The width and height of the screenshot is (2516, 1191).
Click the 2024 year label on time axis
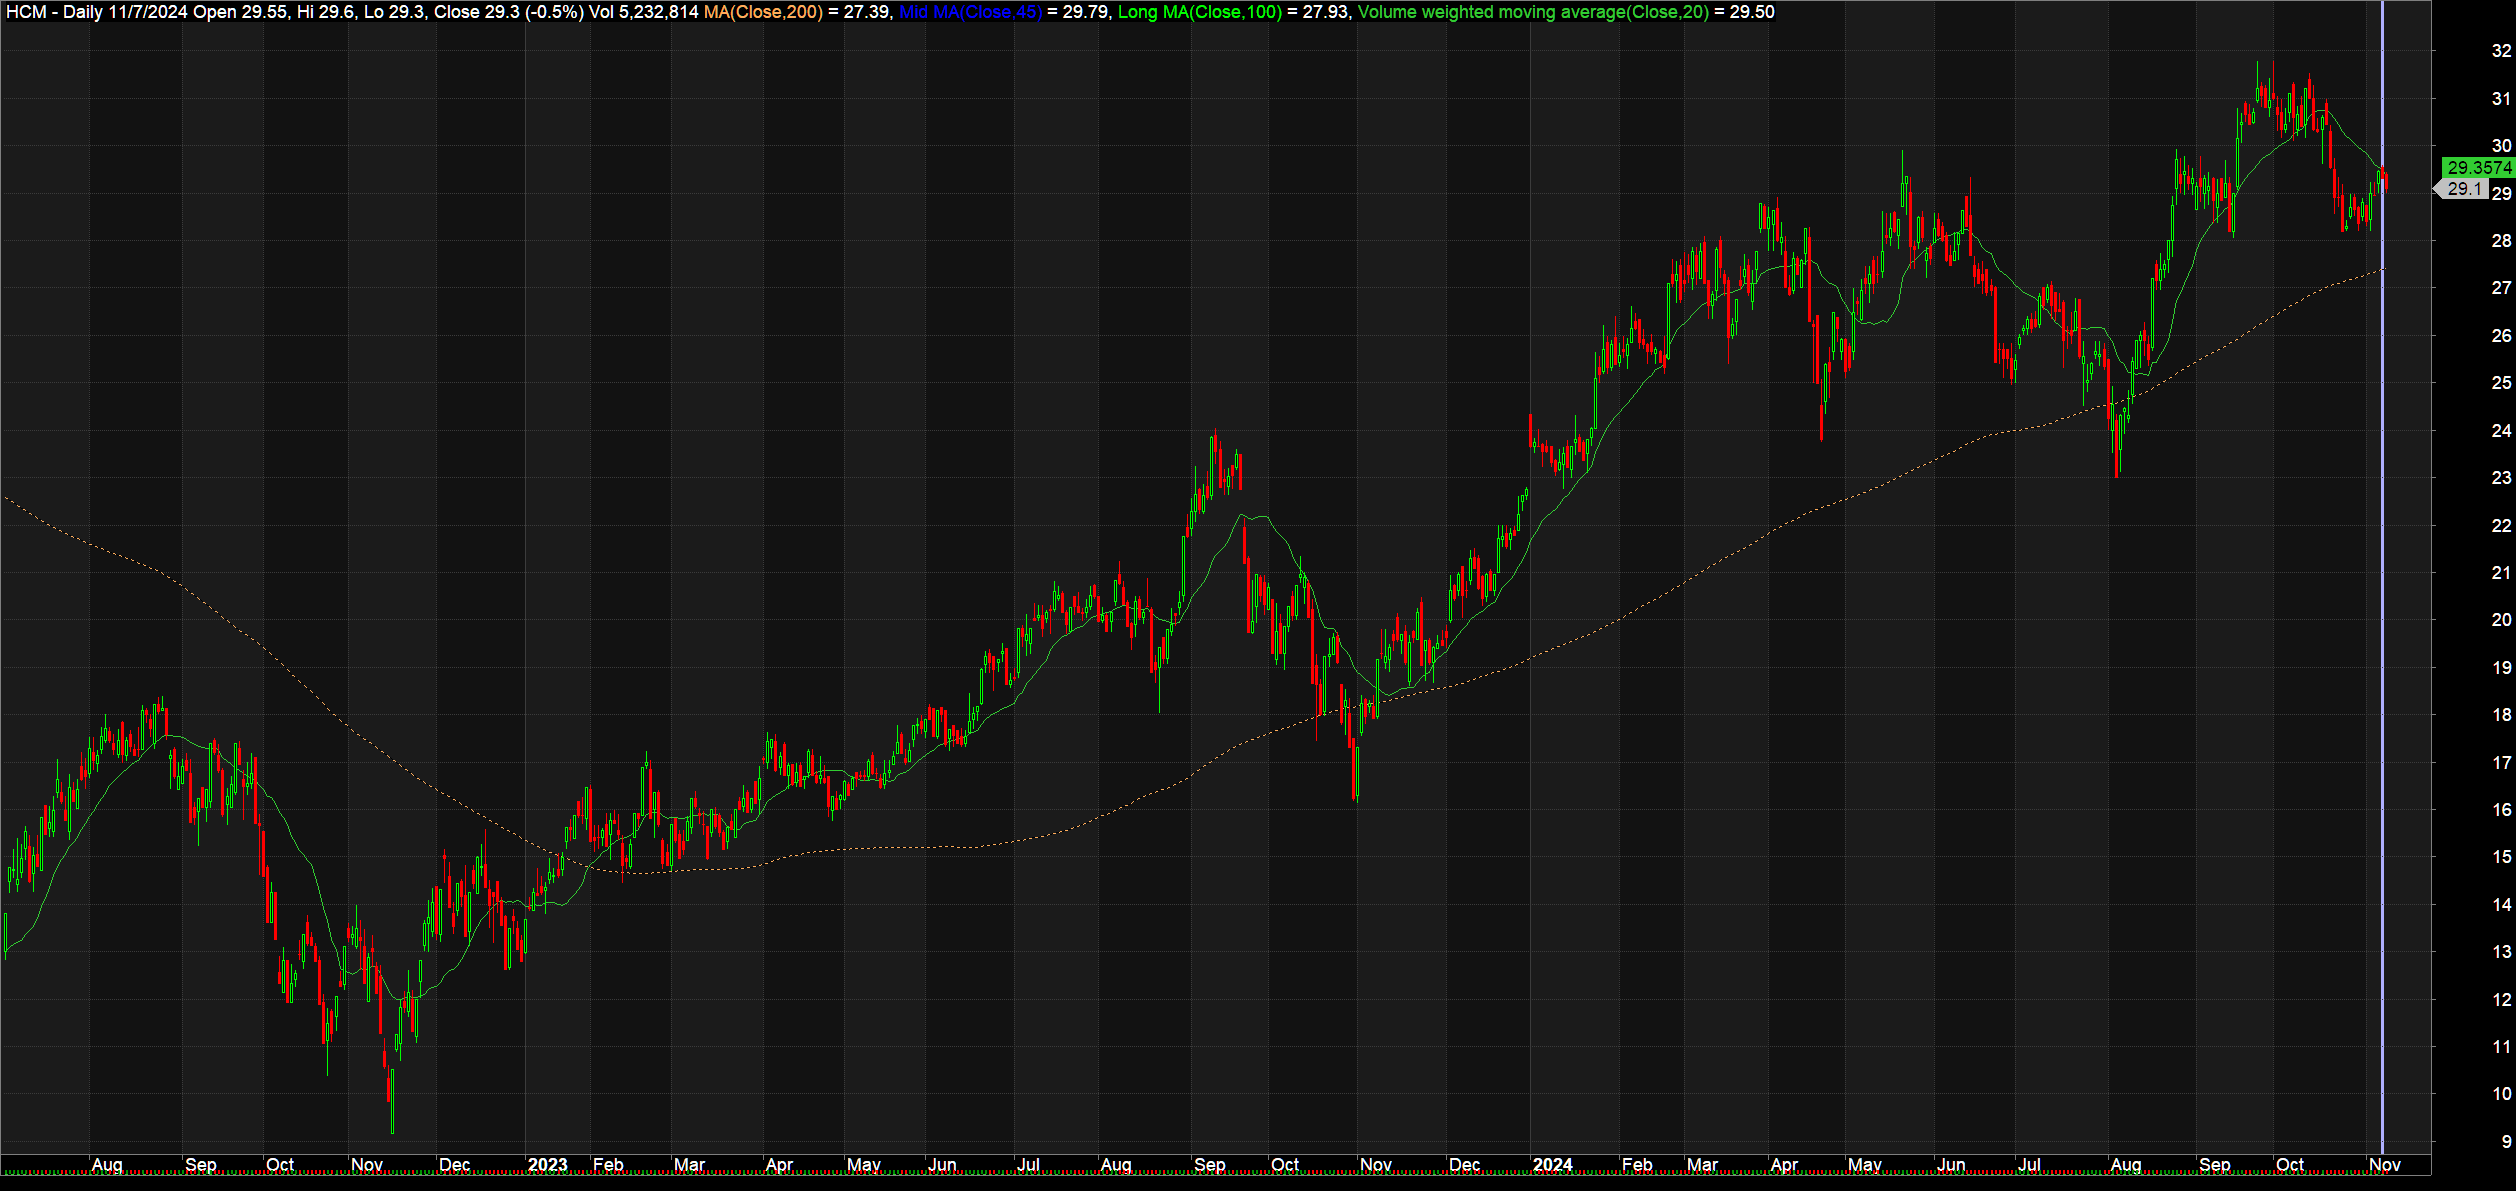(1552, 1165)
